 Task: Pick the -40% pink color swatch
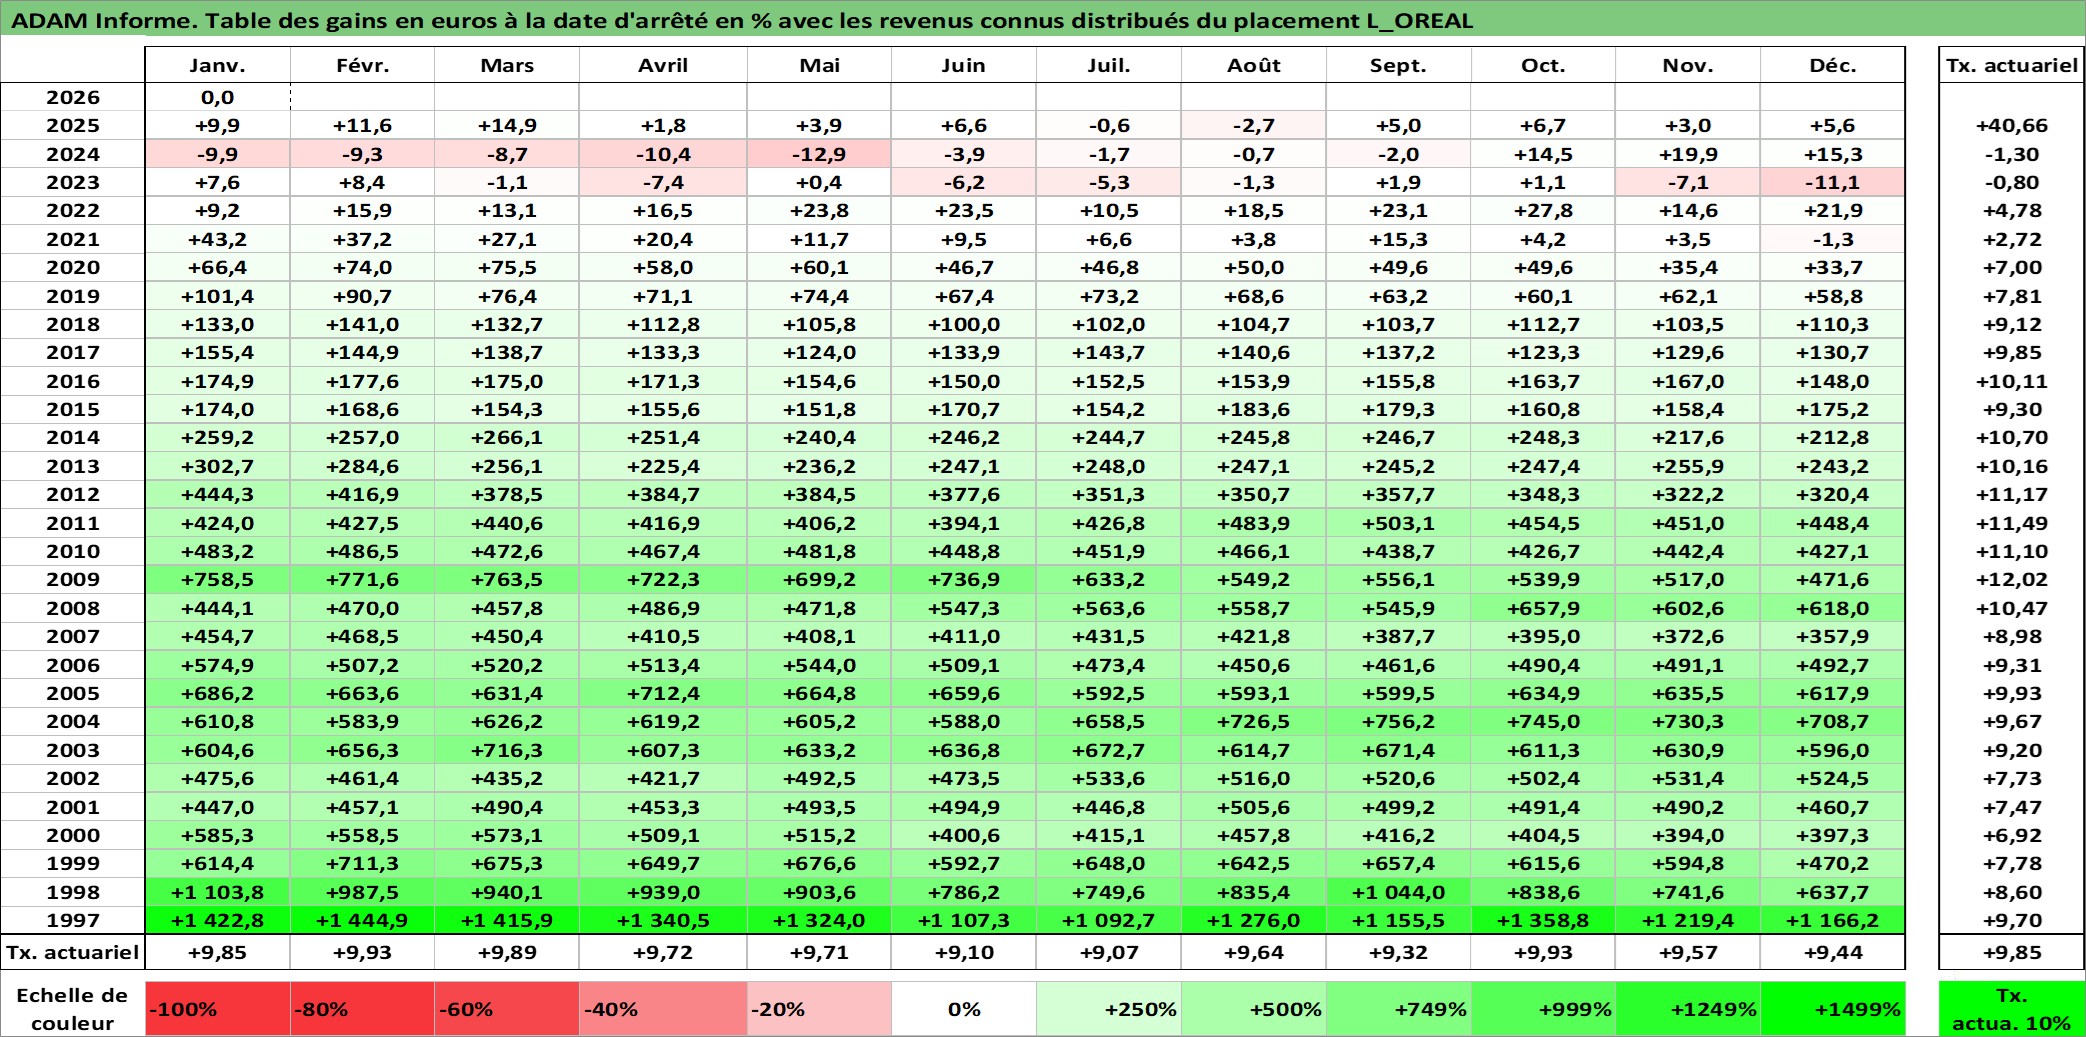pyautogui.click(x=663, y=1009)
